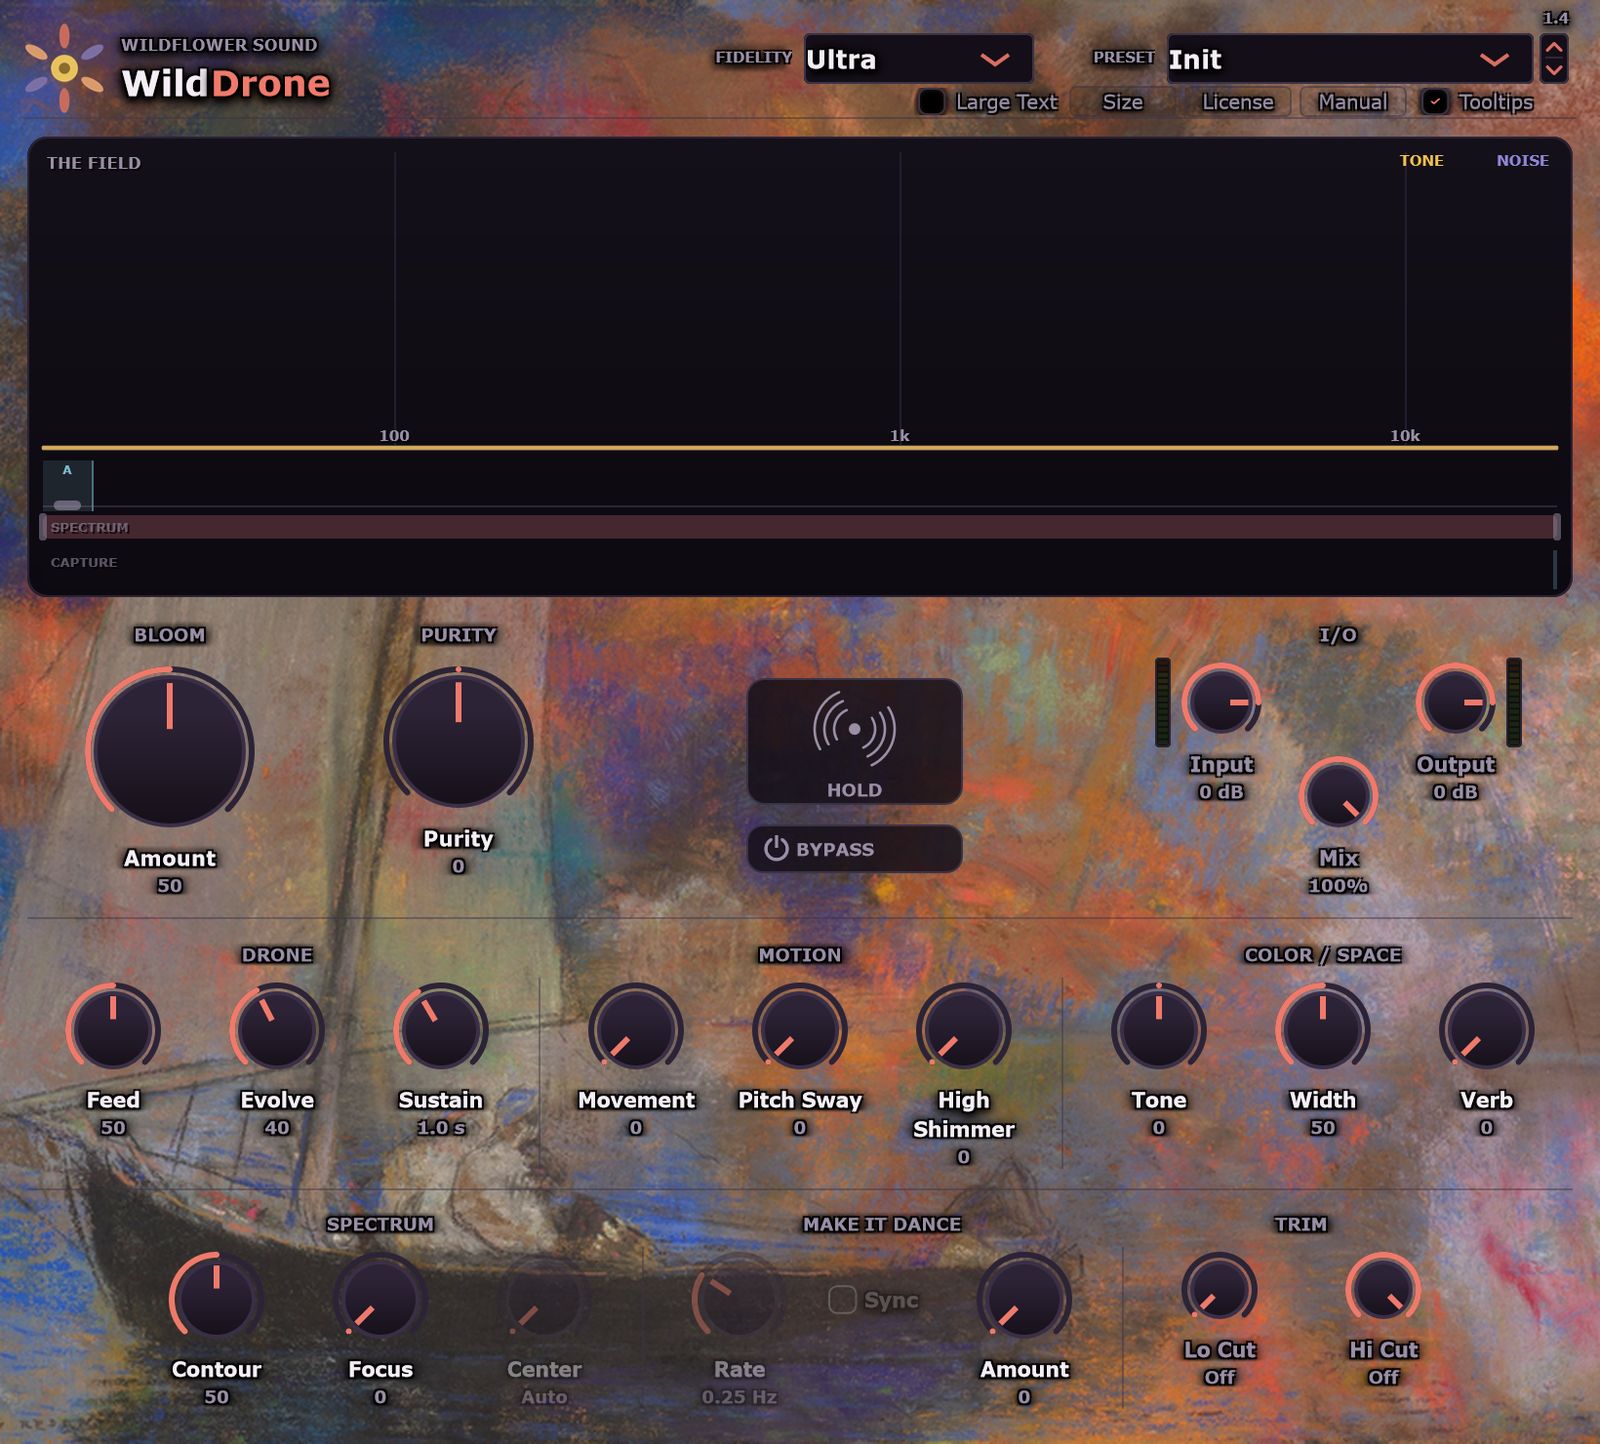This screenshot has height=1444, width=1600.
Task: Select next preset with up arrow
Action: click(1553, 47)
